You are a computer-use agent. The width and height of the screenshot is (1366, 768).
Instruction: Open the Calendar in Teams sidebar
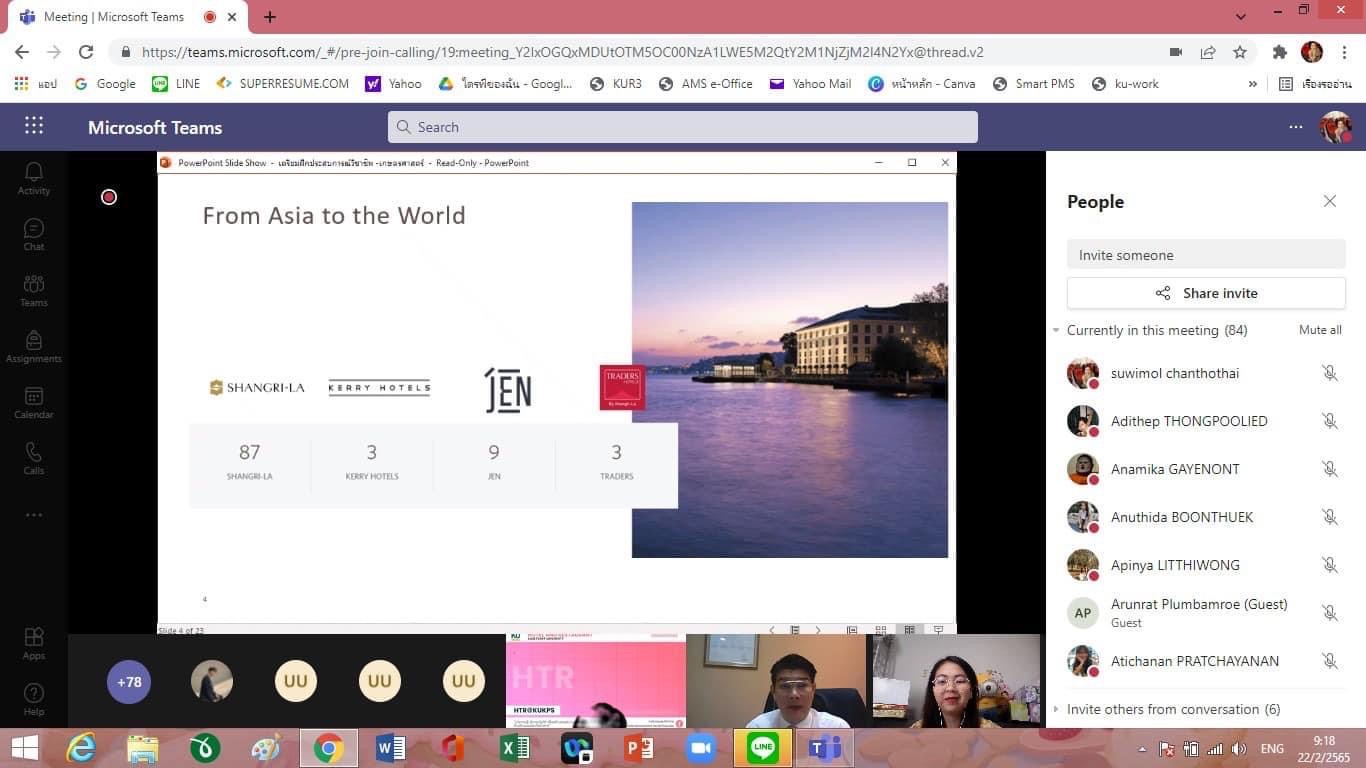[x=33, y=403]
